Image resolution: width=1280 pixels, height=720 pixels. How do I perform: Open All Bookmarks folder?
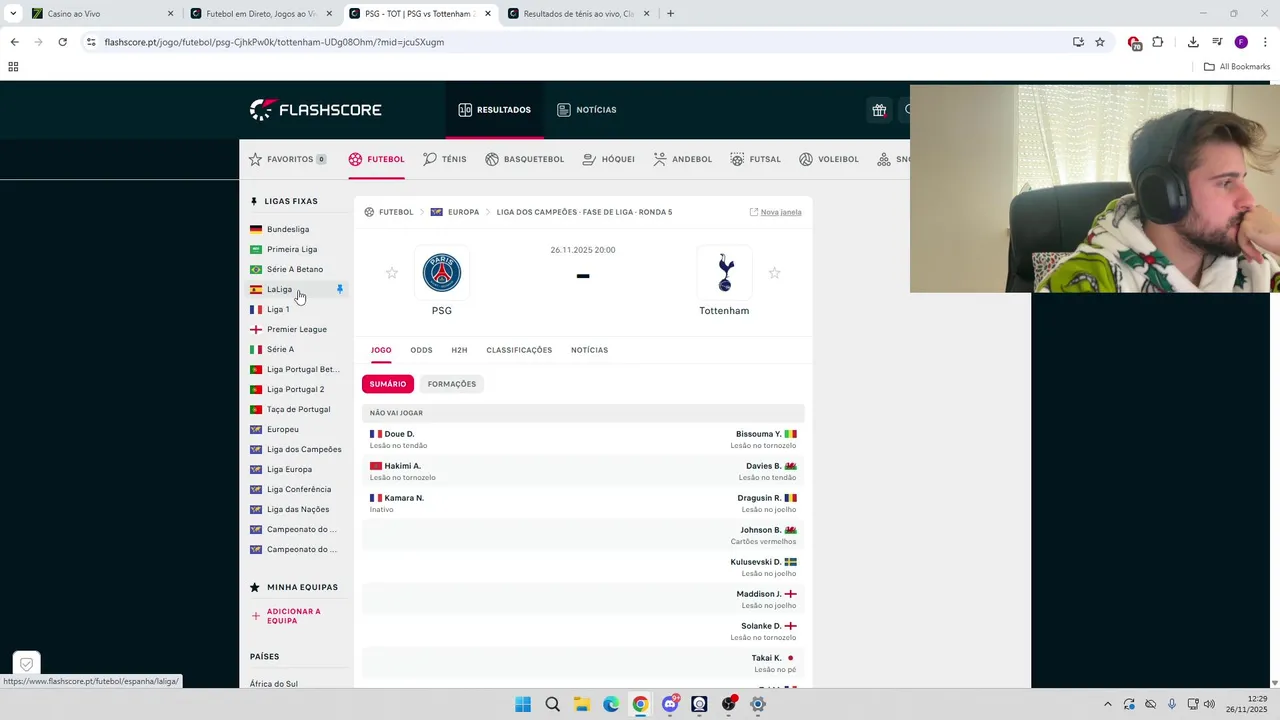point(1237,67)
